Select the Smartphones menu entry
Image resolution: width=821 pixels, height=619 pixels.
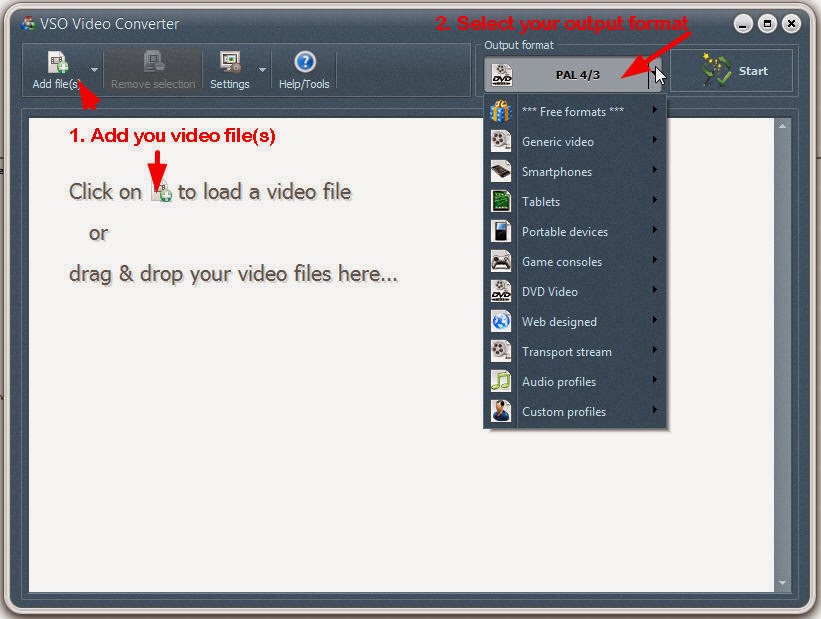pyautogui.click(x=575, y=171)
